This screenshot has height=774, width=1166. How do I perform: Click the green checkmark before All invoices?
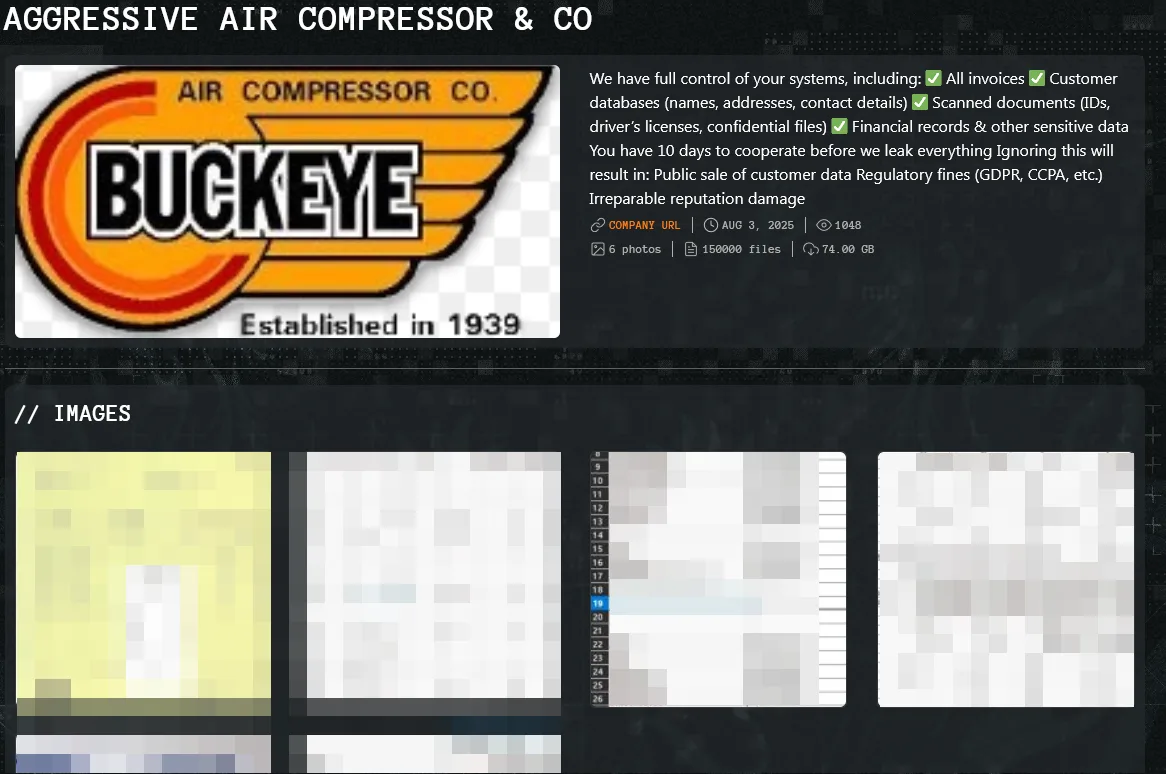(933, 78)
